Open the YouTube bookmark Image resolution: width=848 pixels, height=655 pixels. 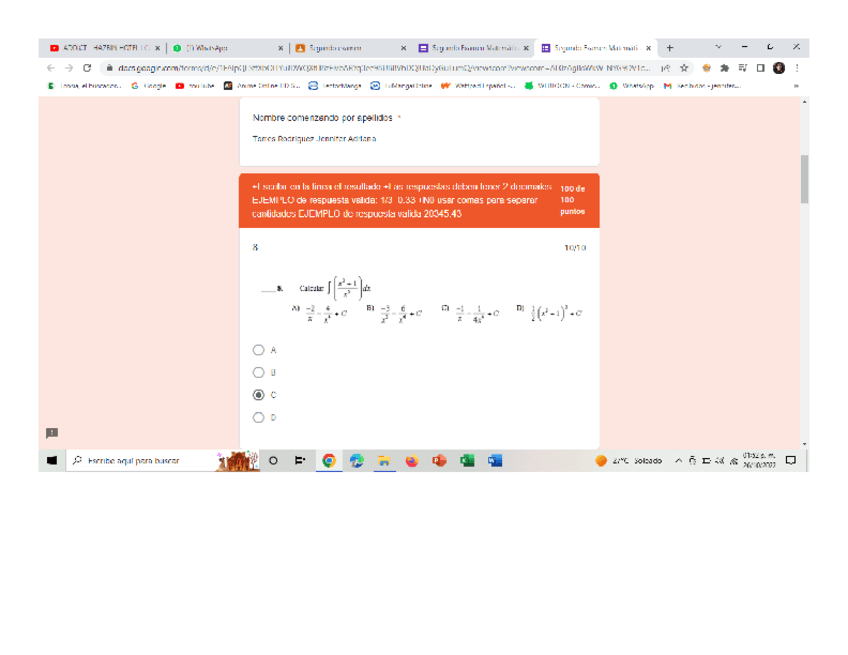point(195,85)
